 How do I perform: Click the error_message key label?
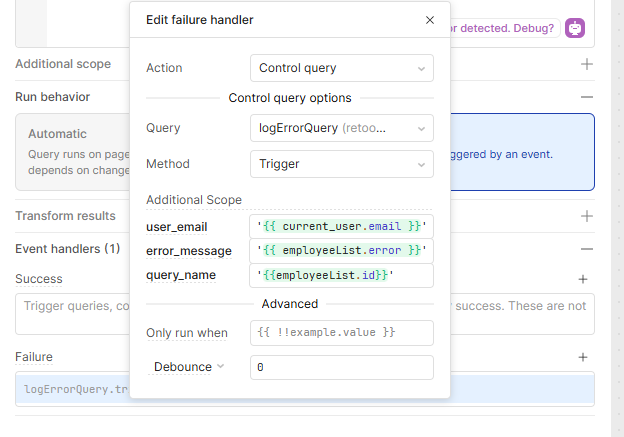tap(189, 251)
